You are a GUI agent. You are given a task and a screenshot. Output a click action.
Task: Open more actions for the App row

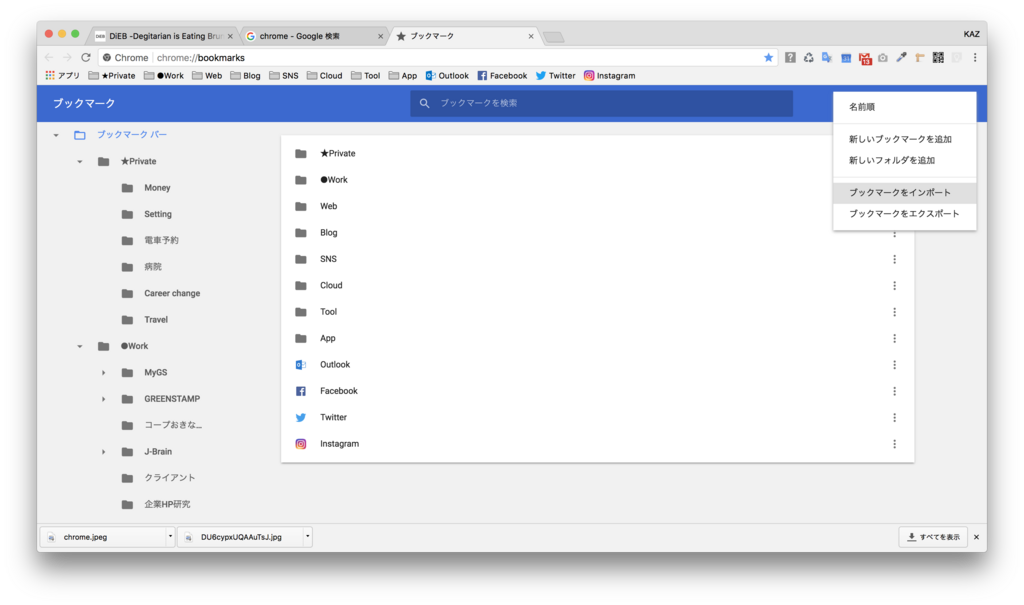pyautogui.click(x=895, y=338)
